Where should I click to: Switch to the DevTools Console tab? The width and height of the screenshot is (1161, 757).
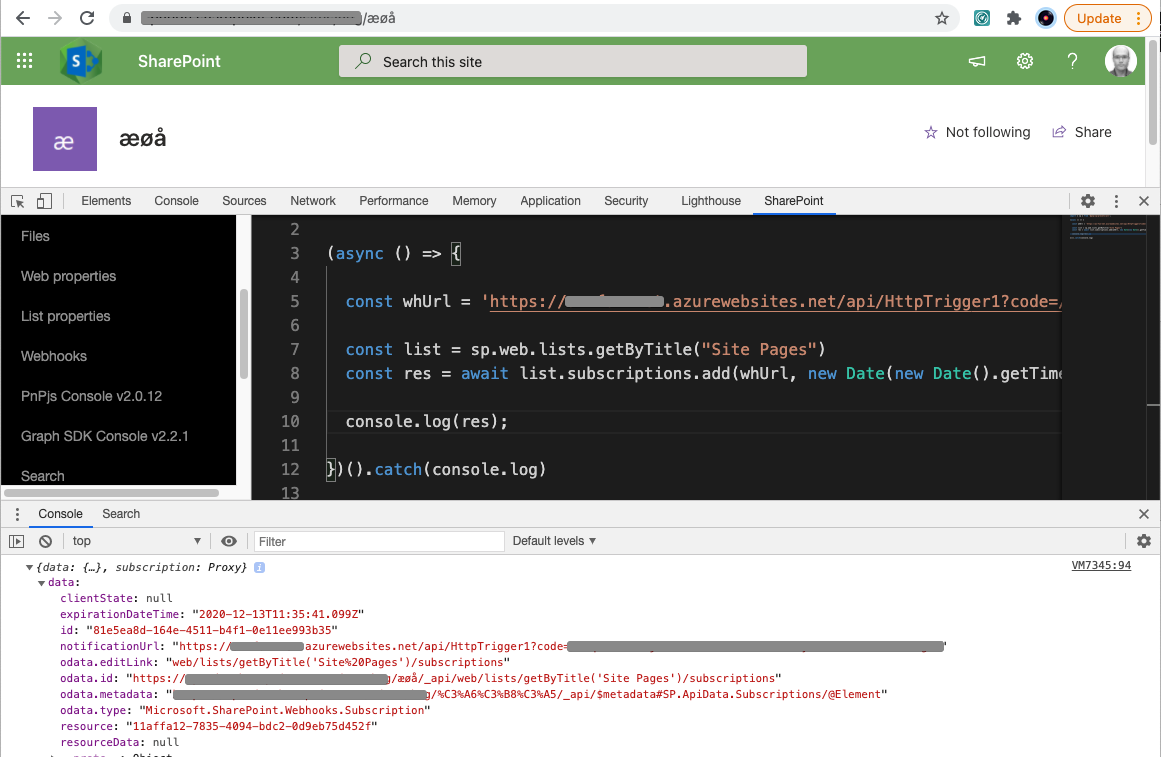coord(176,201)
